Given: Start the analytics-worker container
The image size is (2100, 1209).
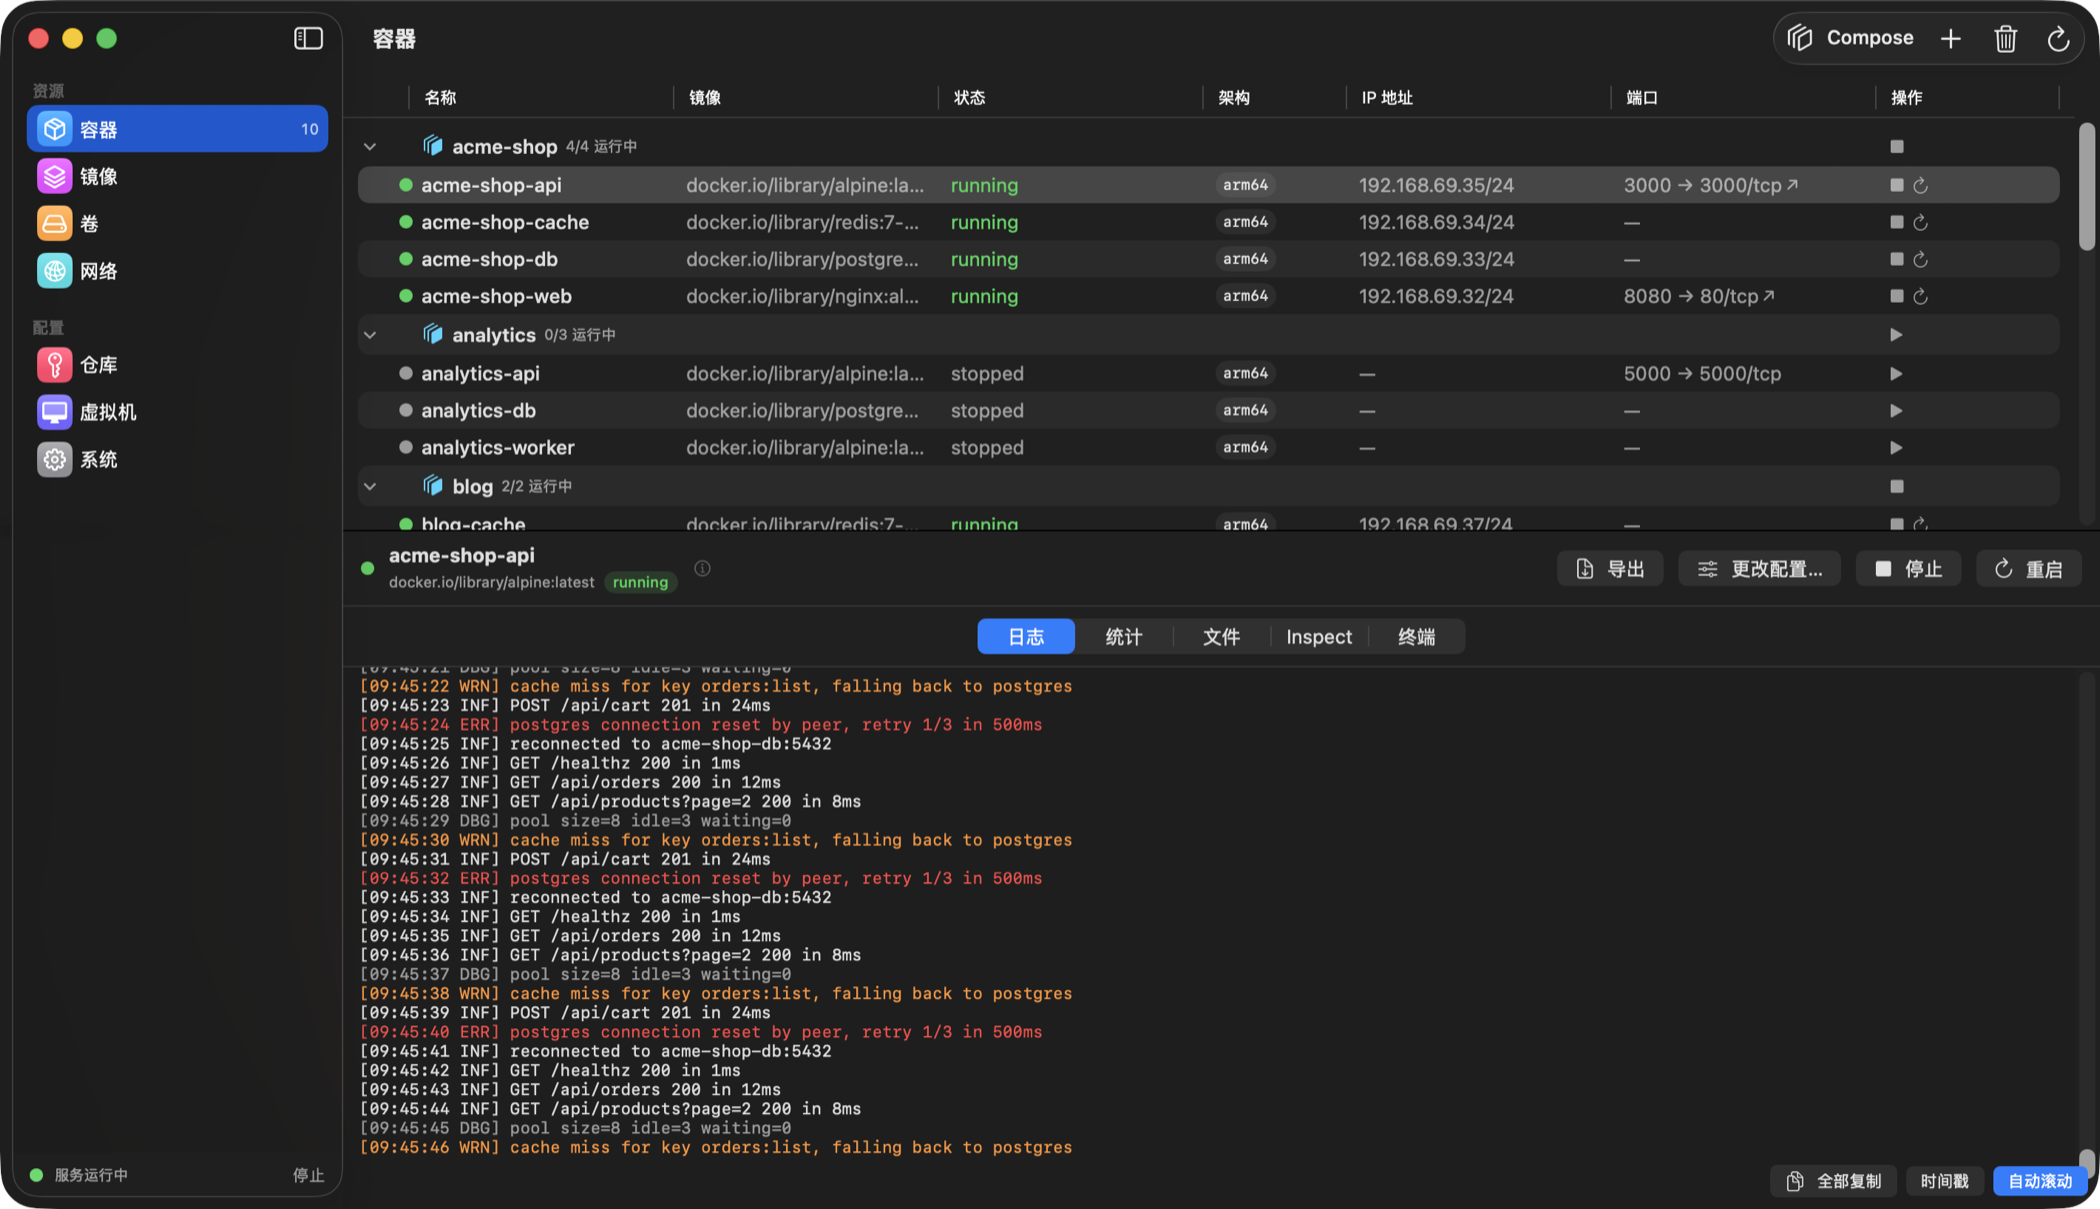Looking at the screenshot, I should 1896,447.
